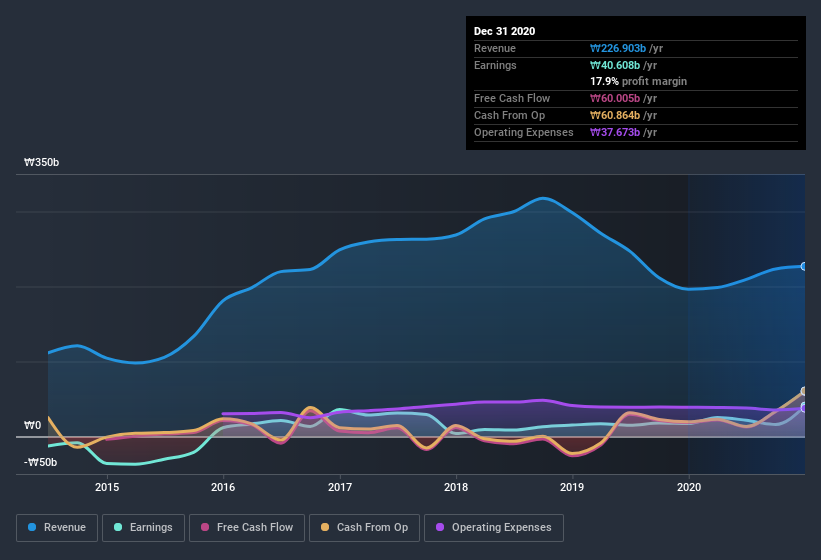Image resolution: width=821 pixels, height=560 pixels.
Task: Click the pink Free Cash Flow legend dot
Action: pos(205,527)
